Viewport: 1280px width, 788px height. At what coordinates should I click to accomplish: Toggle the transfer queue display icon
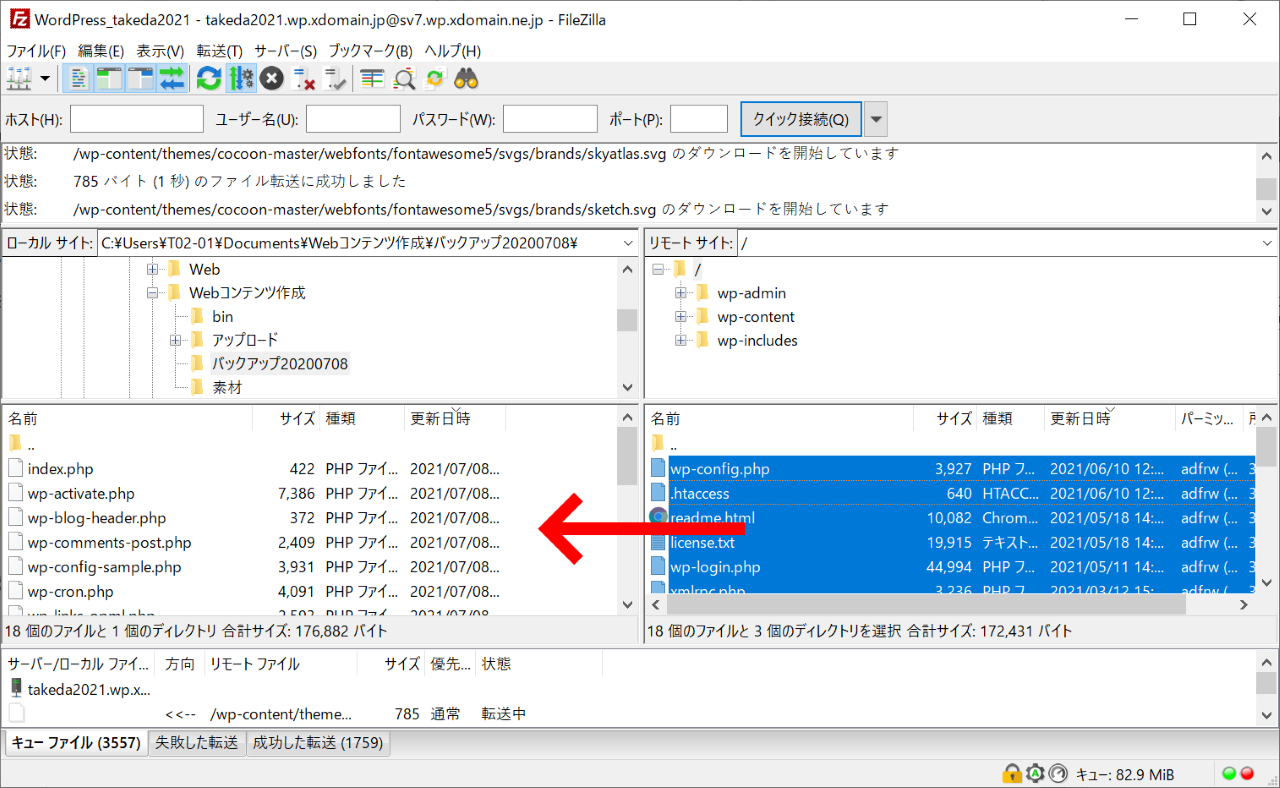click(171, 78)
